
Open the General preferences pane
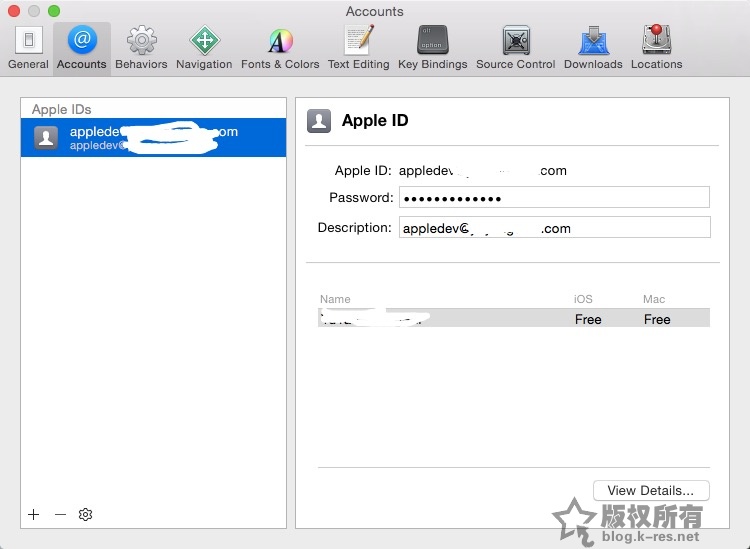pos(28,48)
